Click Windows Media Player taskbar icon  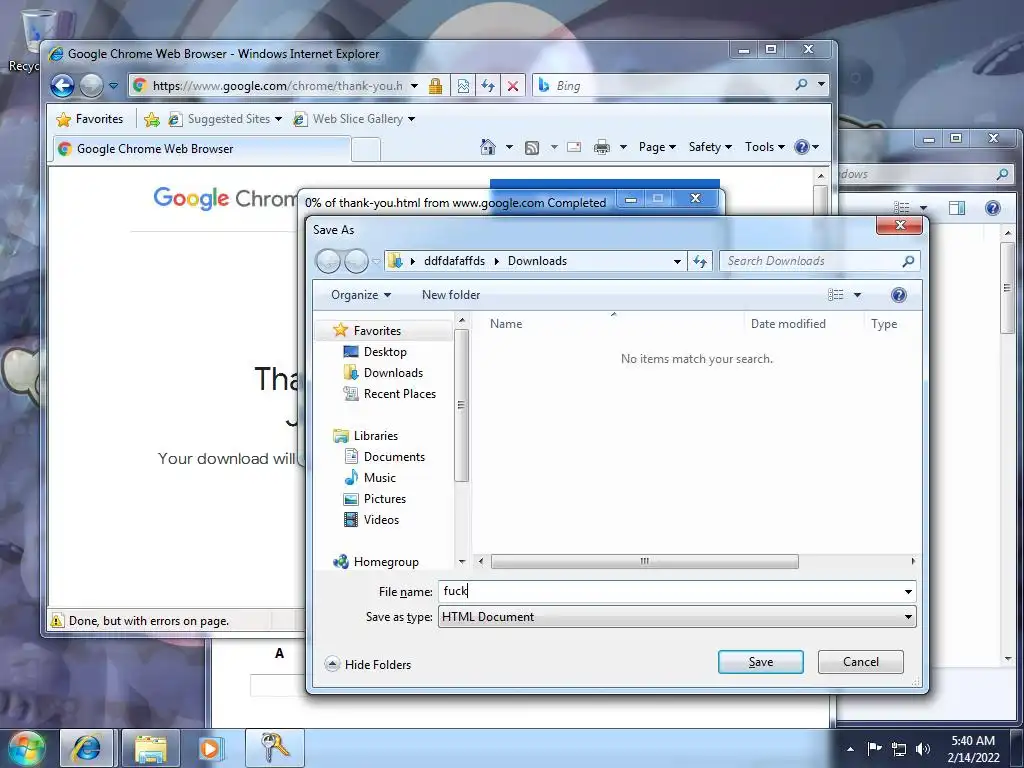[x=210, y=748]
